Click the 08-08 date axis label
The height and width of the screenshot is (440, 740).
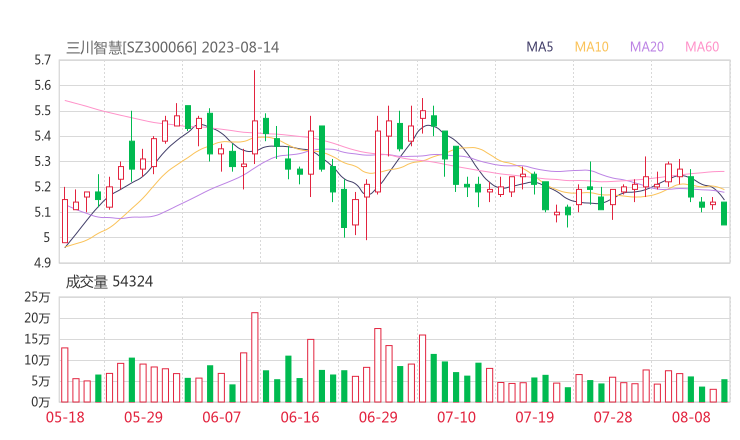[x=691, y=417]
